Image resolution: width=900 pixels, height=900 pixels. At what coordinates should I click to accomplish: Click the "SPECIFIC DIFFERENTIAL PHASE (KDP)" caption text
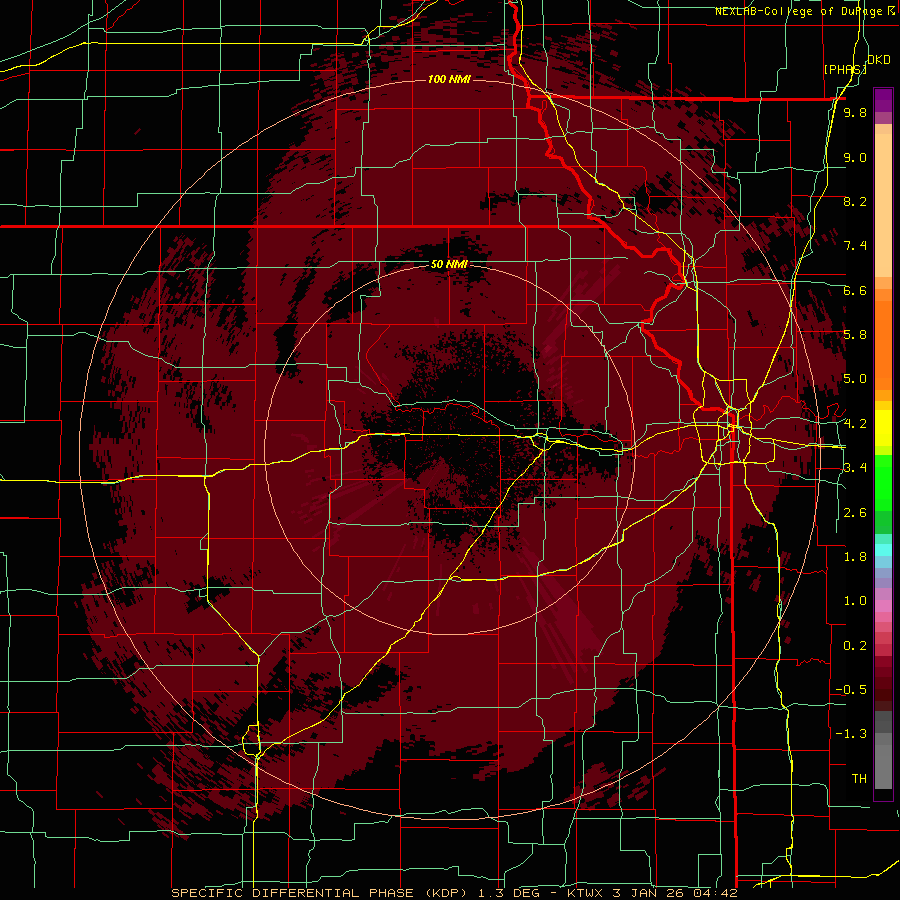click(x=323, y=893)
